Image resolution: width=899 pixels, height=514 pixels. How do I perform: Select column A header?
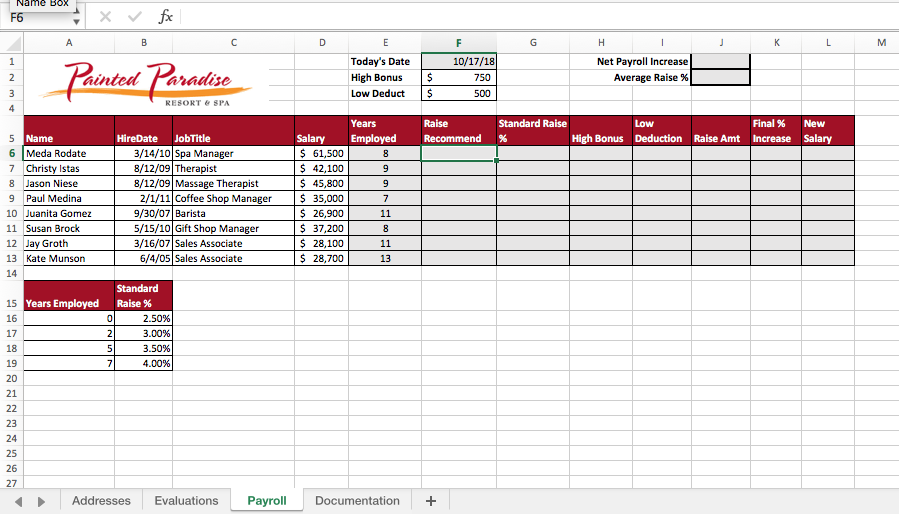(69, 42)
